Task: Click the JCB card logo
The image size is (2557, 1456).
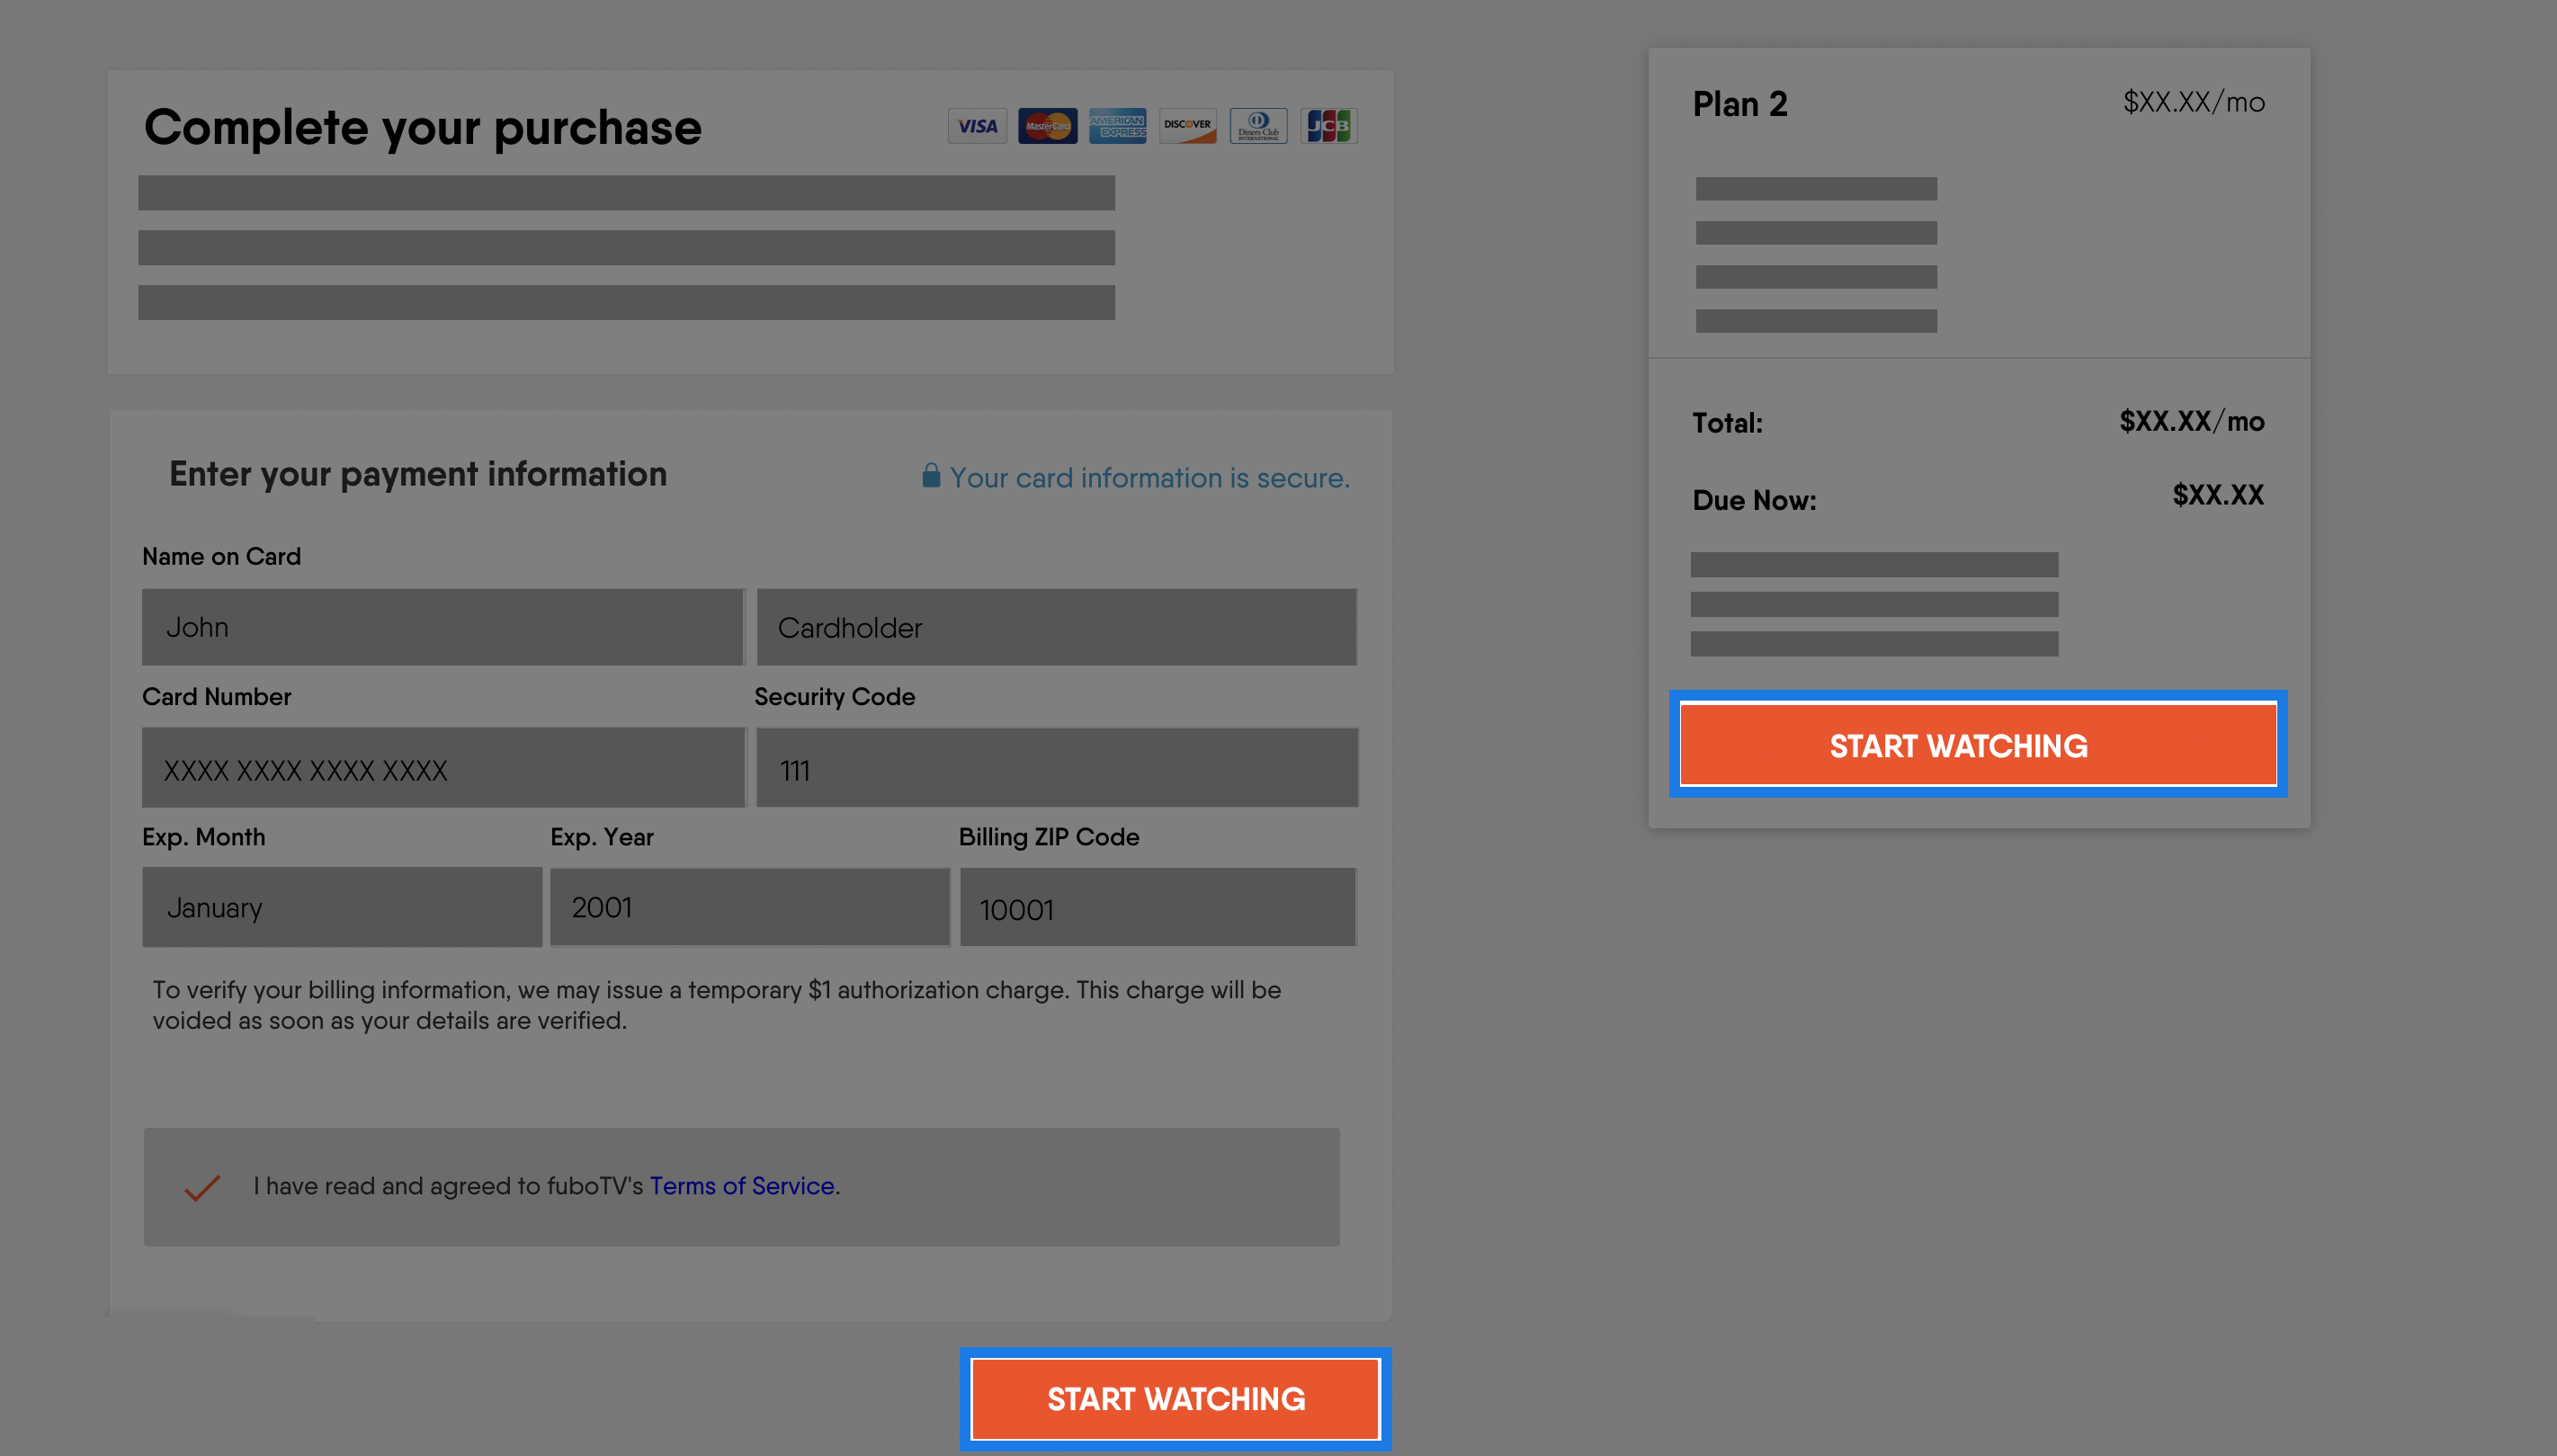Action: coord(1328,126)
